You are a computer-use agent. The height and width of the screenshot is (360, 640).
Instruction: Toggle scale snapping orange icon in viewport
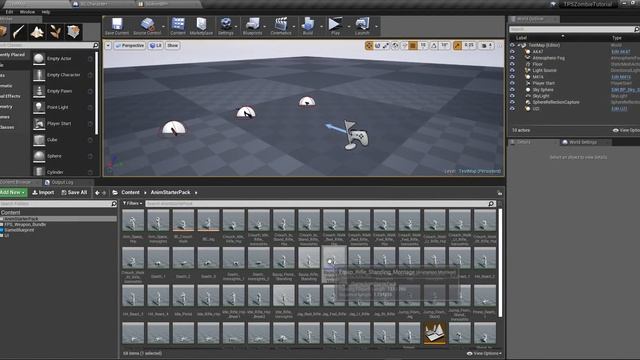[x=457, y=46]
